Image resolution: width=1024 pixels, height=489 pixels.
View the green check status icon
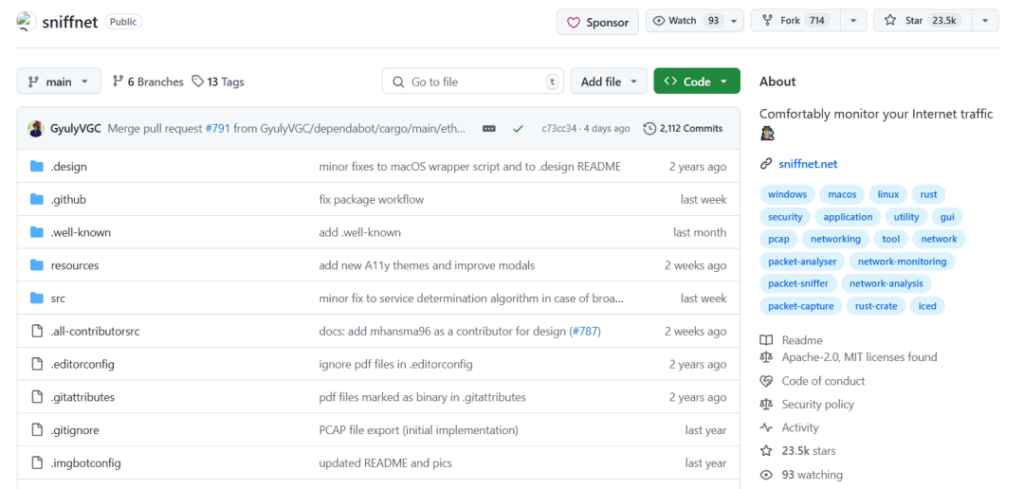518,129
